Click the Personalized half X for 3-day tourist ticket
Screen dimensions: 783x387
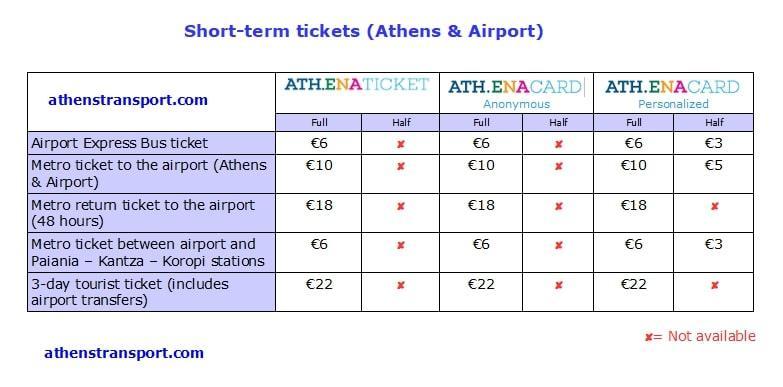(x=714, y=286)
